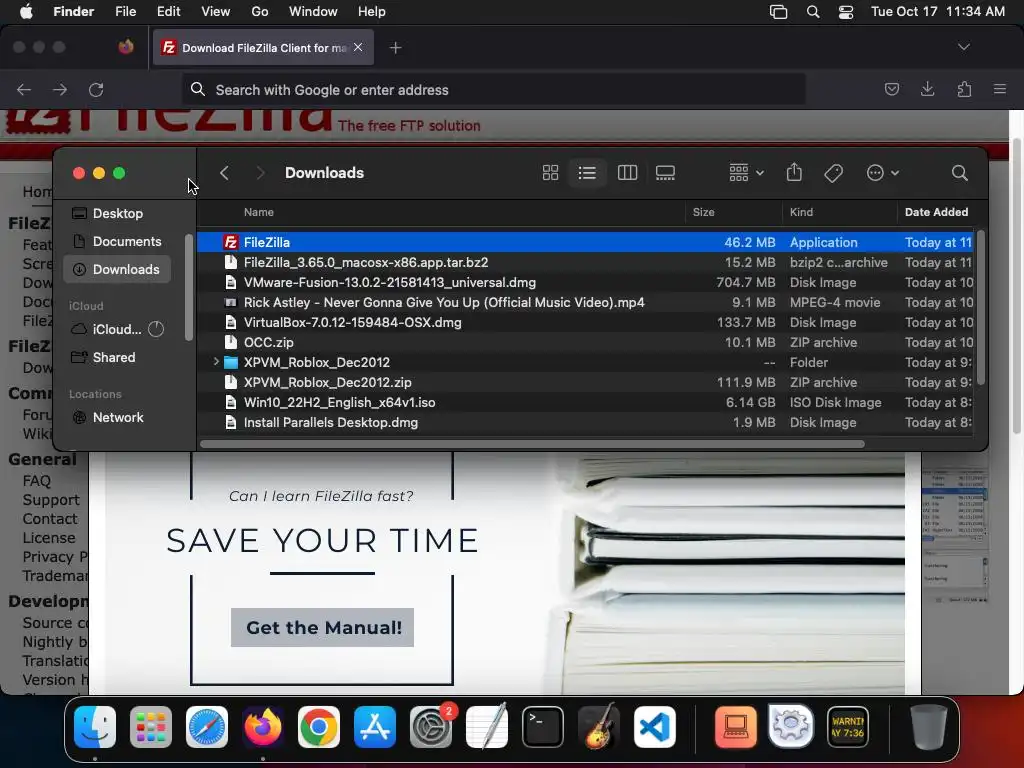Image resolution: width=1024 pixels, height=768 pixels.
Task: Sort by Size column header
Action: pyautogui.click(x=733, y=212)
